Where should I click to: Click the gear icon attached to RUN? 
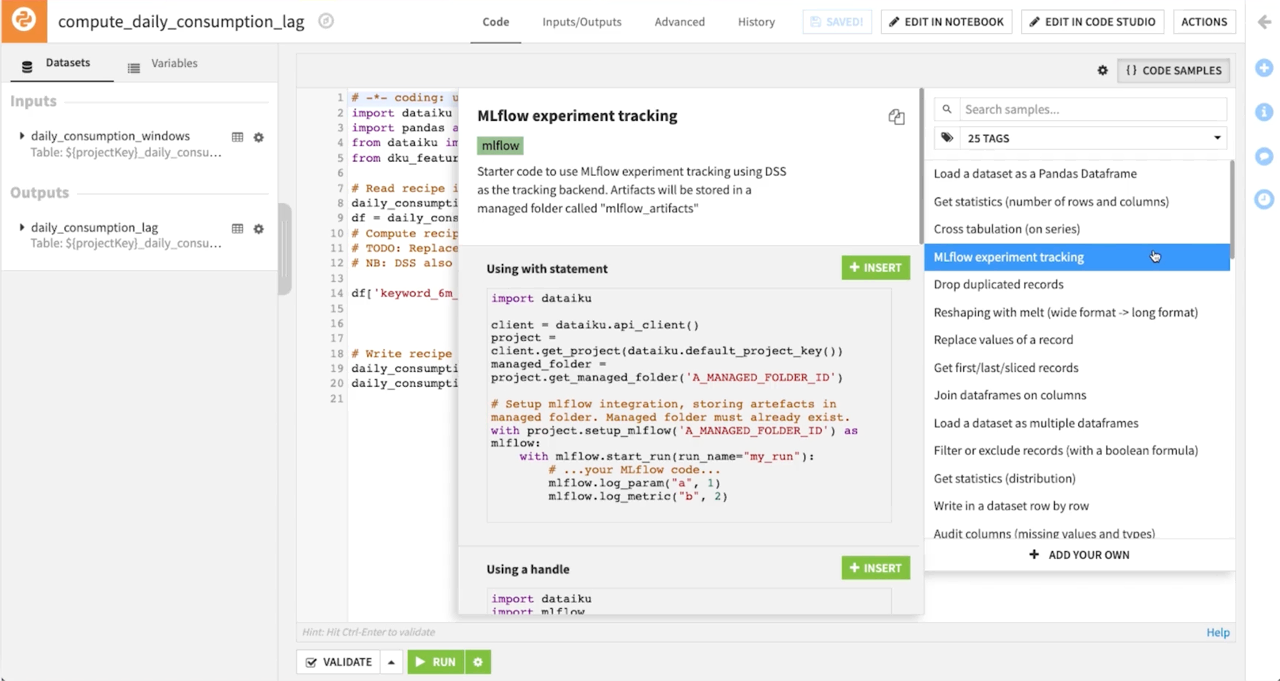(x=477, y=661)
